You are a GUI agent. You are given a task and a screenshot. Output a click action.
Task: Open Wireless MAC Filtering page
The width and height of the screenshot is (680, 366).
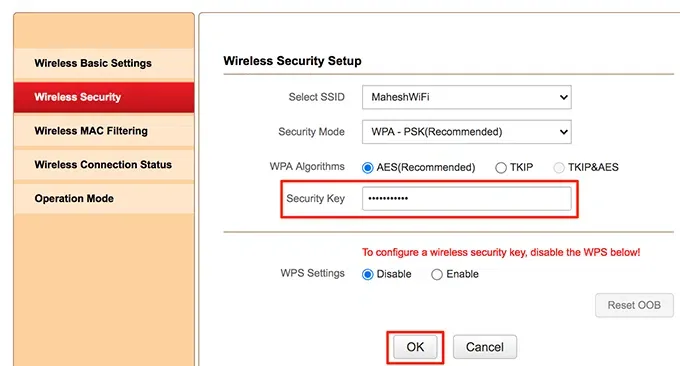click(104, 131)
